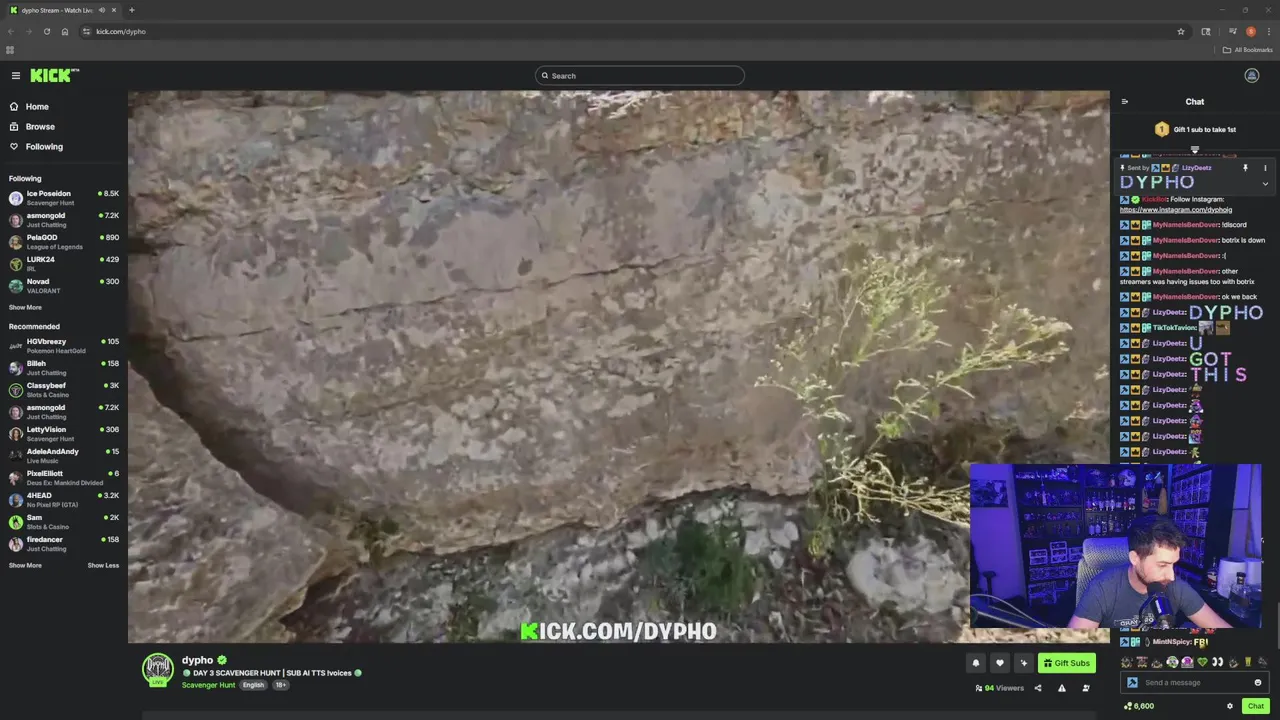Open firedancer recommended channel

click(63, 544)
